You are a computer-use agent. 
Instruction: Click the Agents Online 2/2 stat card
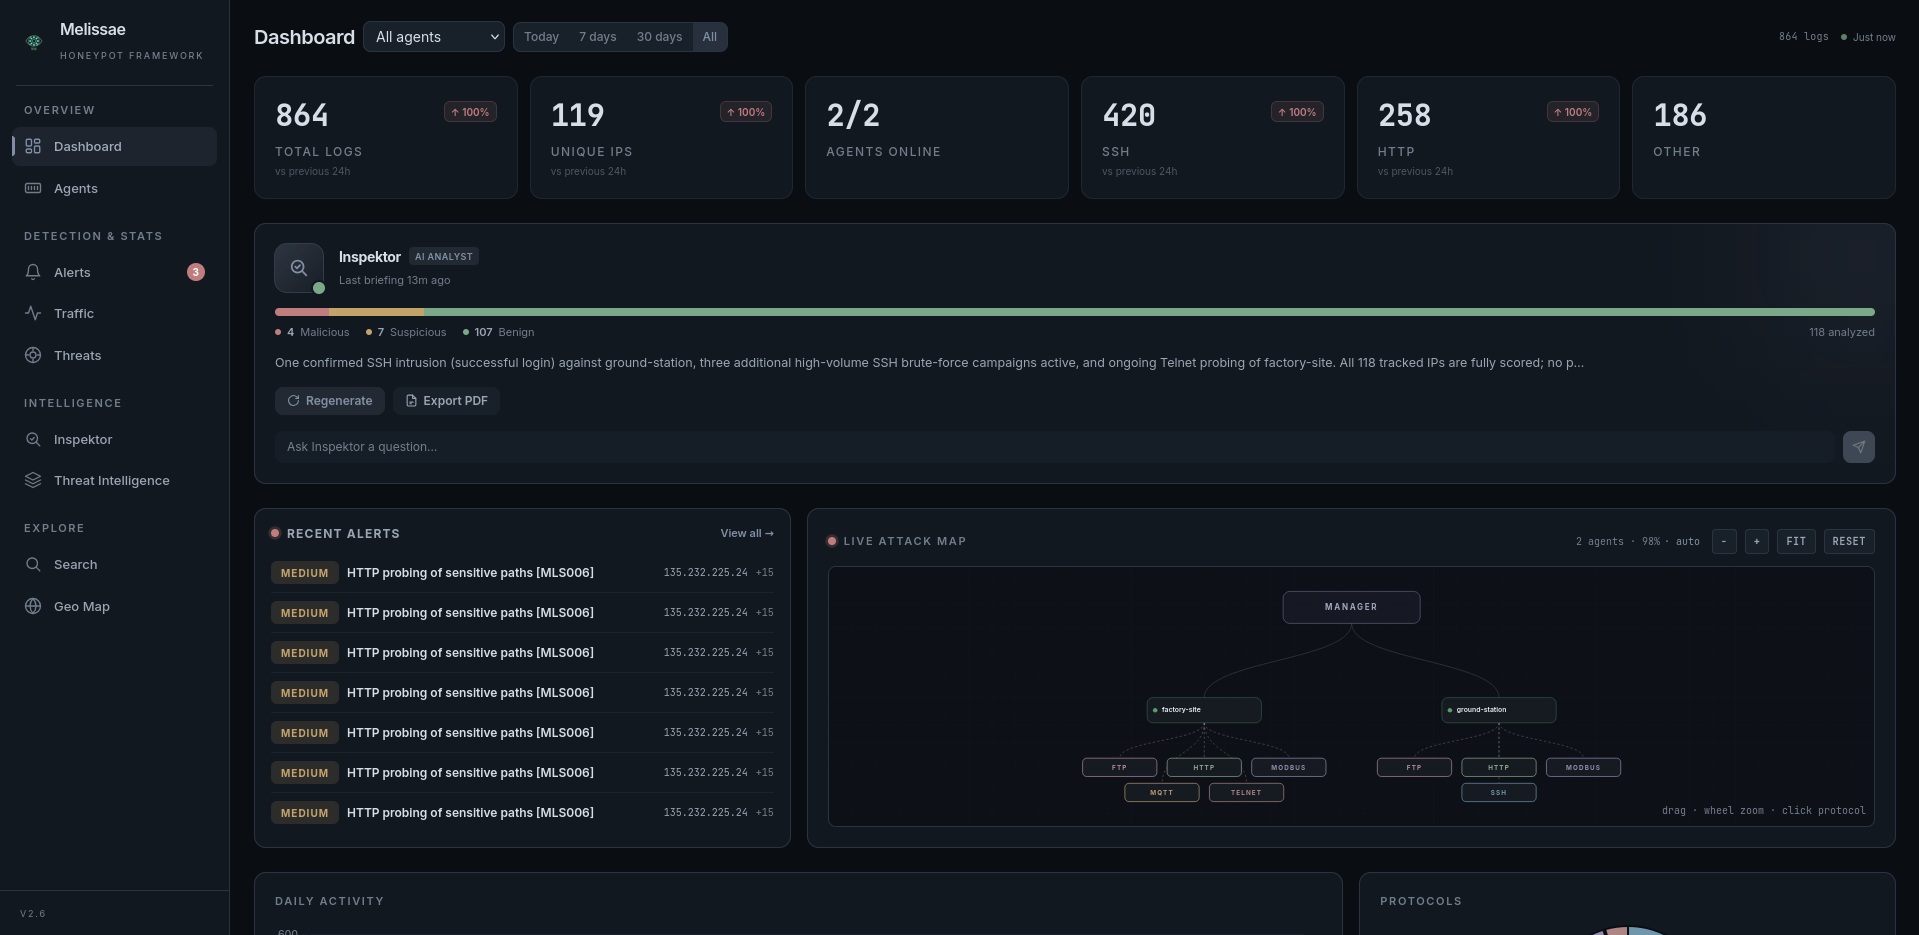tap(937, 138)
